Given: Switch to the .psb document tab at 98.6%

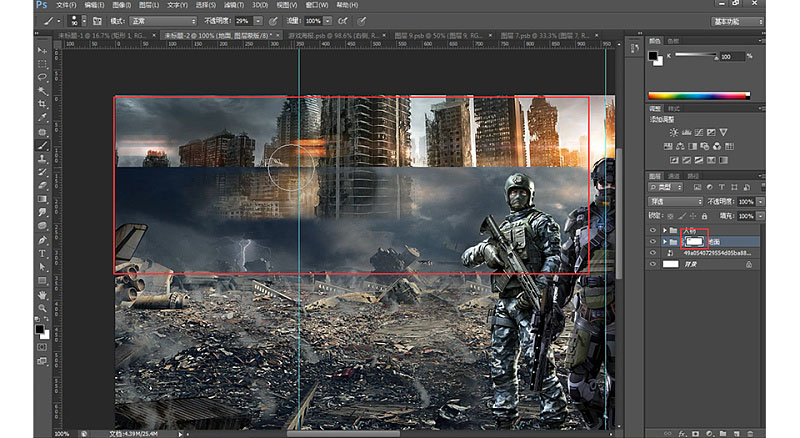Looking at the screenshot, I should (334, 36).
